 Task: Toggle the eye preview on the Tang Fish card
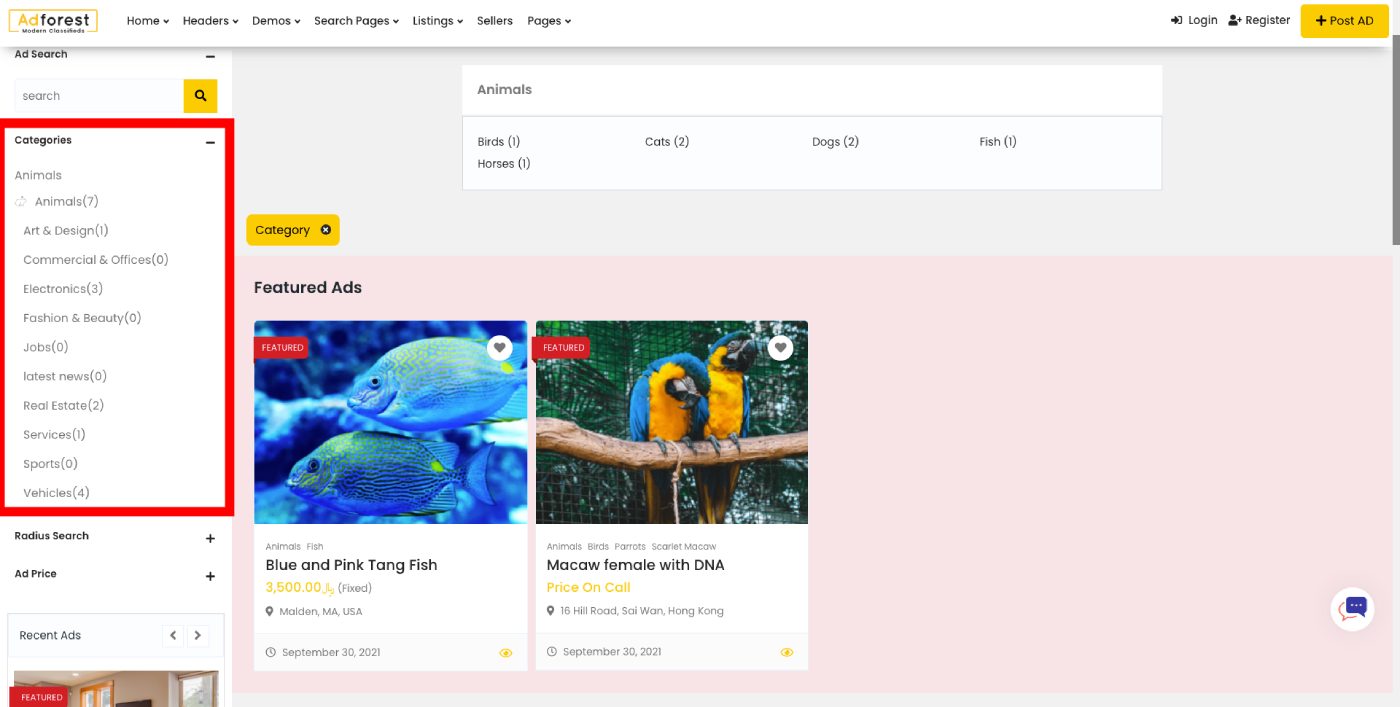click(506, 652)
